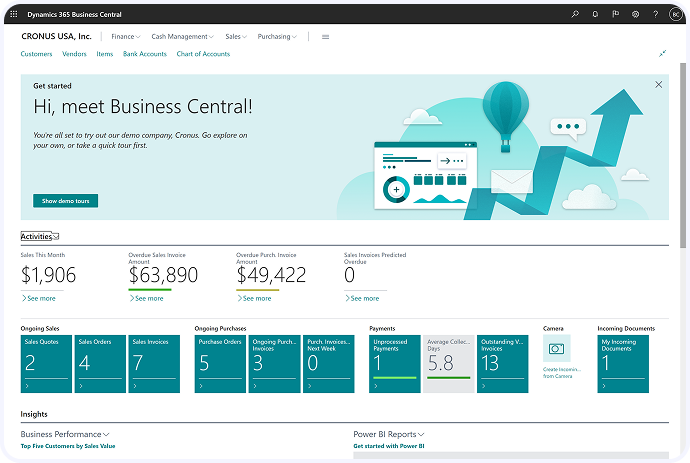Expand the Finance menu dropdown

point(125,37)
